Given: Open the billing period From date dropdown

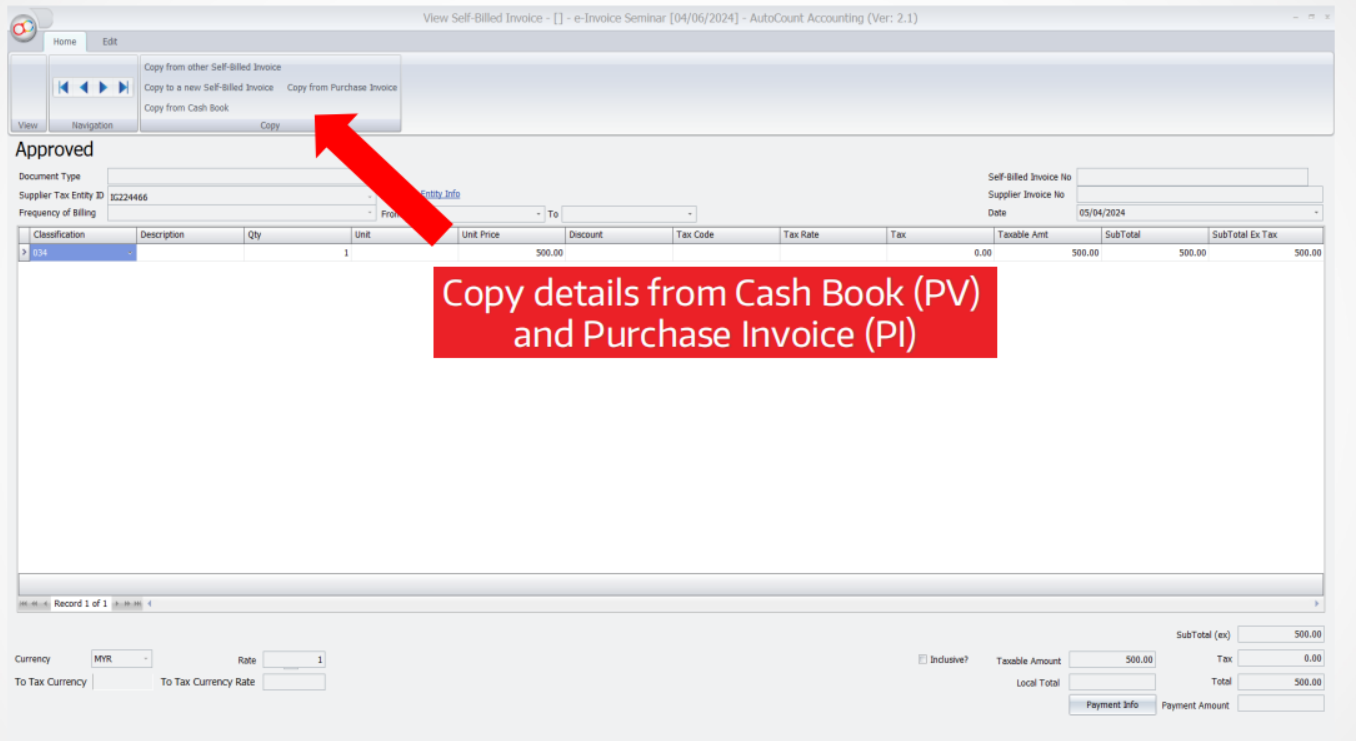Looking at the screenshot, I should 539,214.
